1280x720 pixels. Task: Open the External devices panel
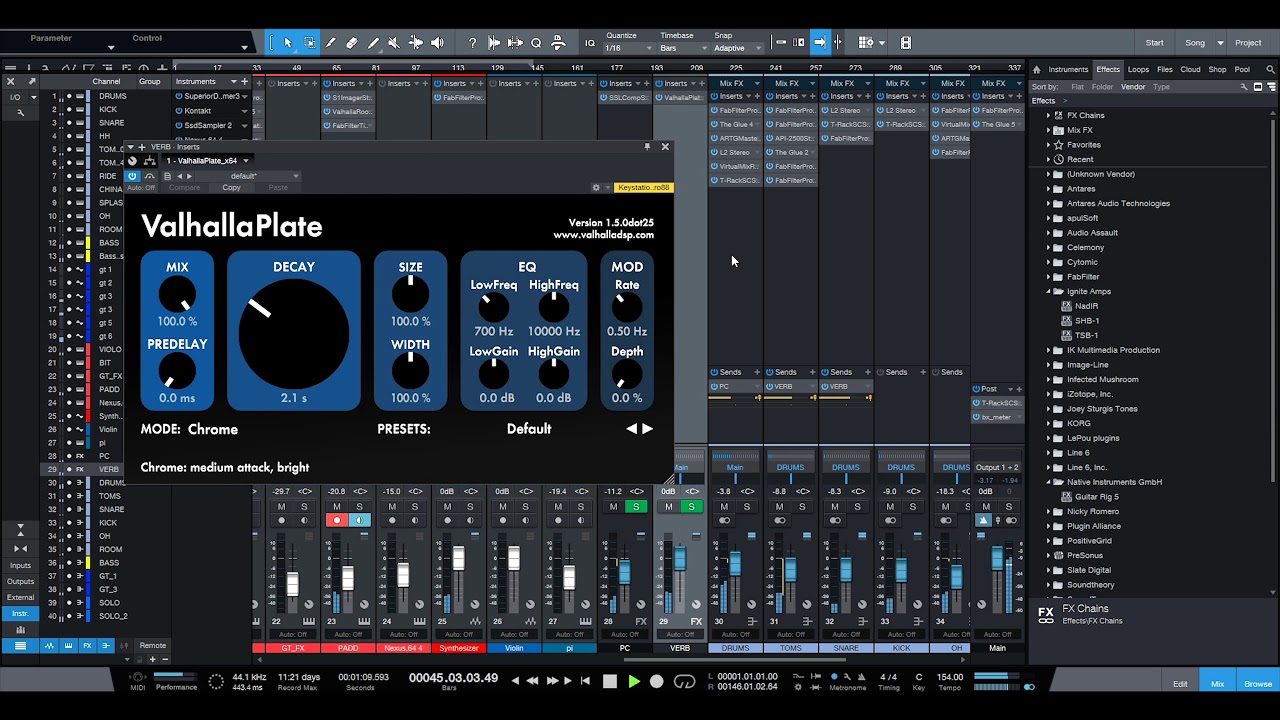tap(20, 597)
